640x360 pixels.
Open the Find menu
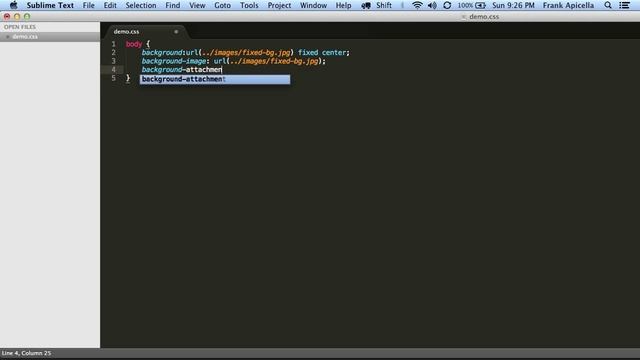pyautogui.click(x=173, y=5)
